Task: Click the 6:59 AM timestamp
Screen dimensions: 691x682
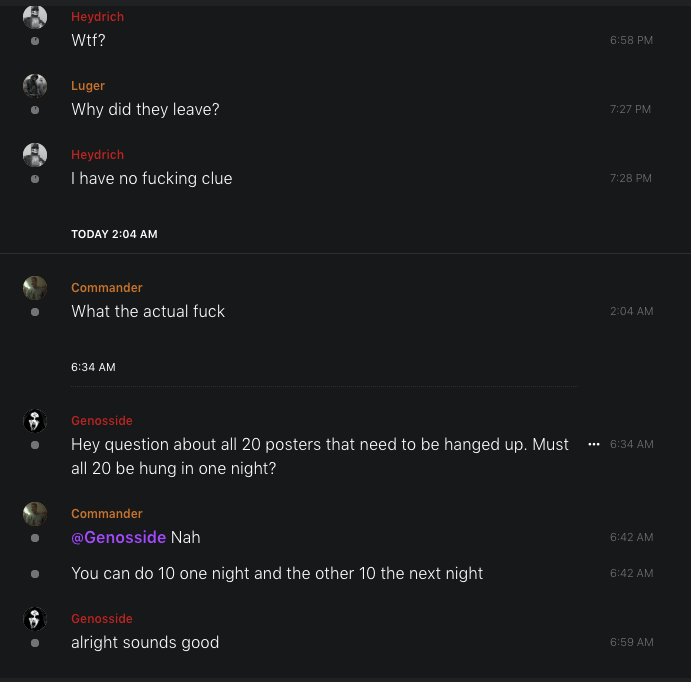Action: pos(631,643)
